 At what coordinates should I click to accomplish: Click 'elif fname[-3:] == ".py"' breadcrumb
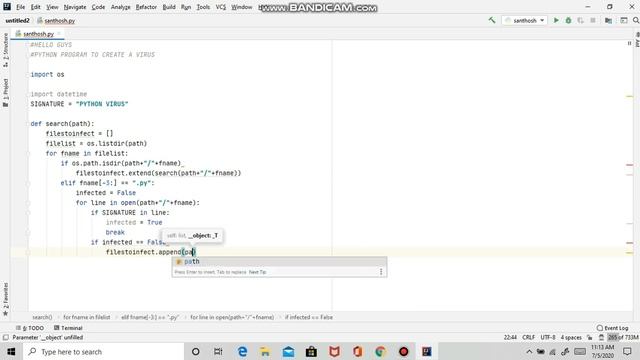[150, 317]
